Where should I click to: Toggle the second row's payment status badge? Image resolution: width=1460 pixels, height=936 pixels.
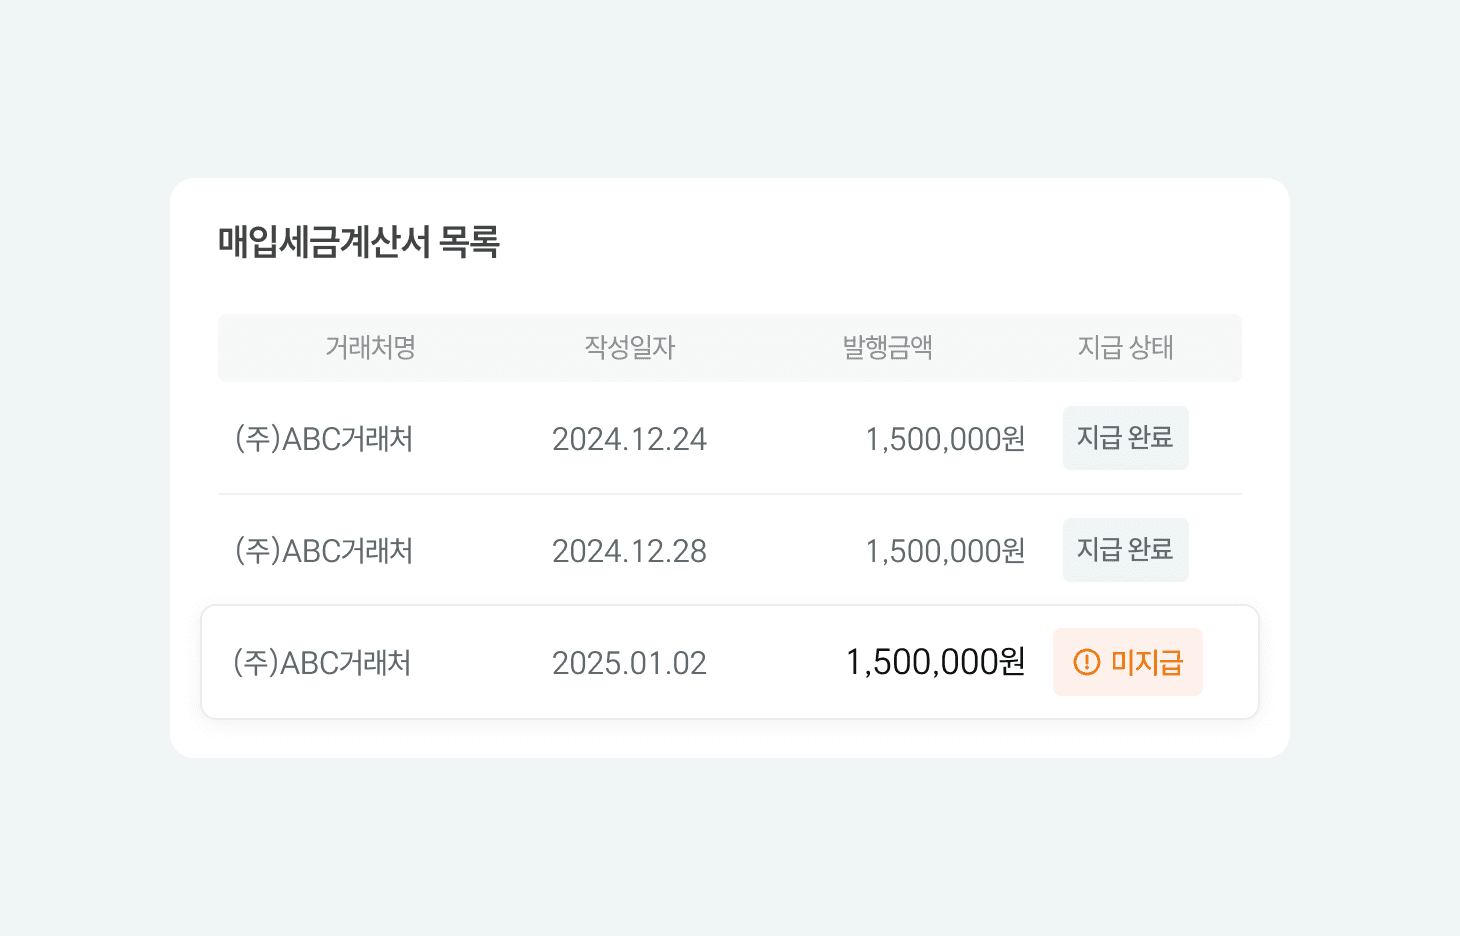coord(1125,549)
